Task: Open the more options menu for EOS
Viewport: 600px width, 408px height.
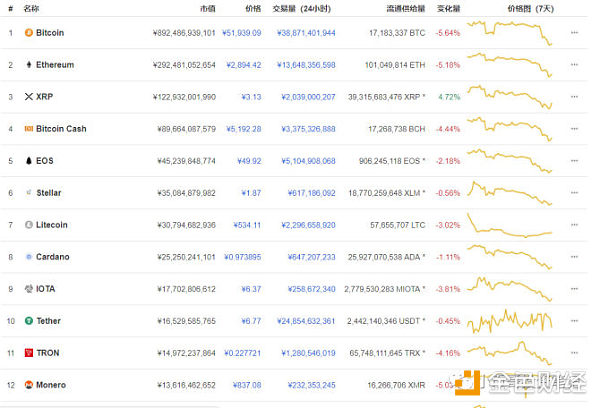Action: 574,161
